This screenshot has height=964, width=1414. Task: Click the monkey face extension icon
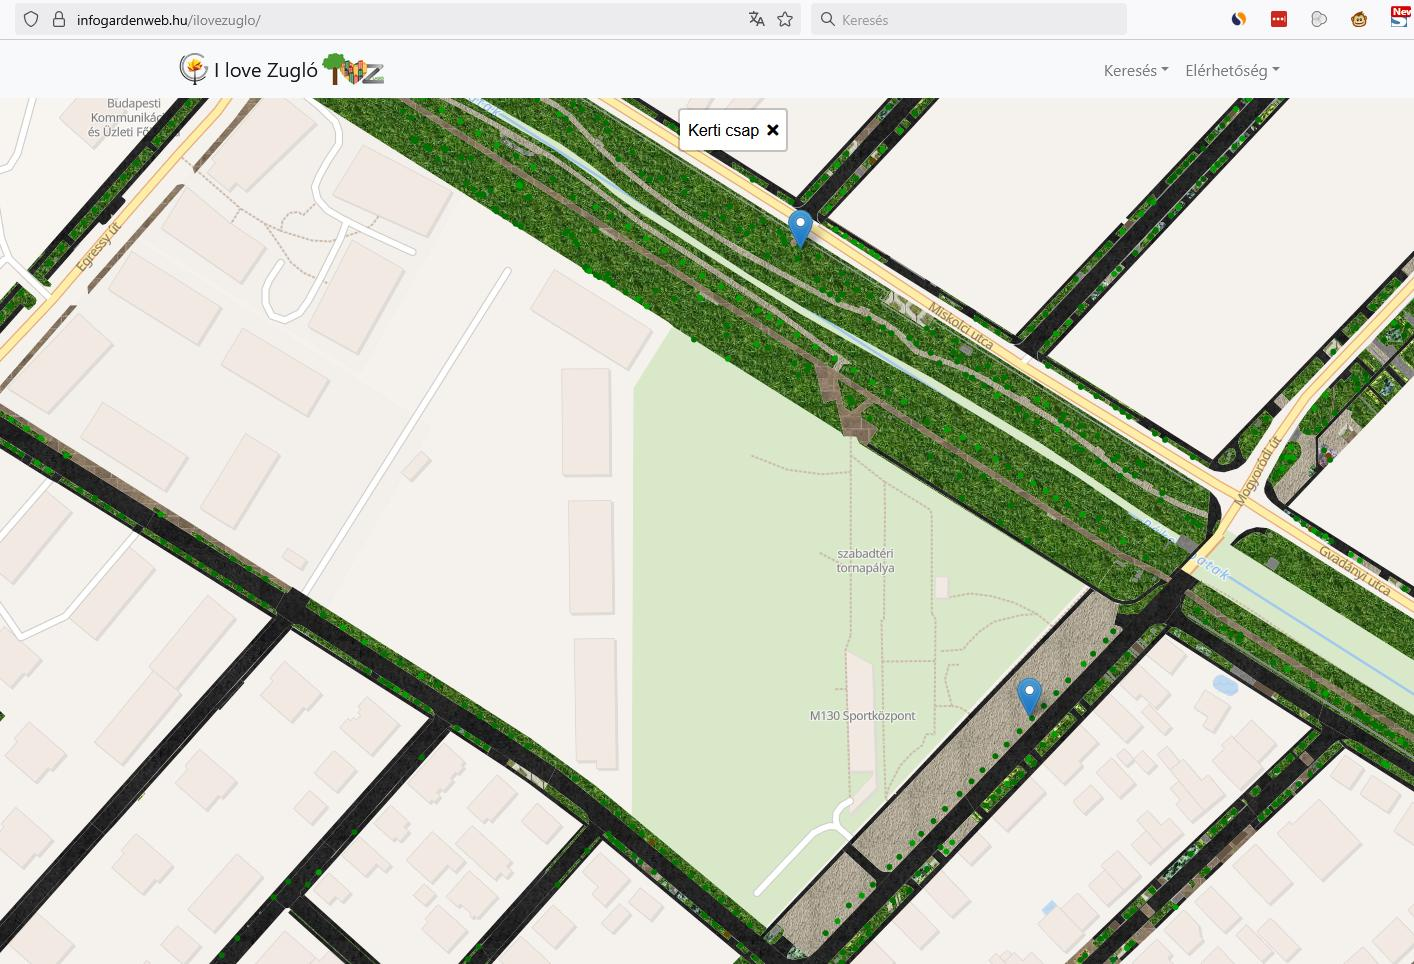[1358, 19]
